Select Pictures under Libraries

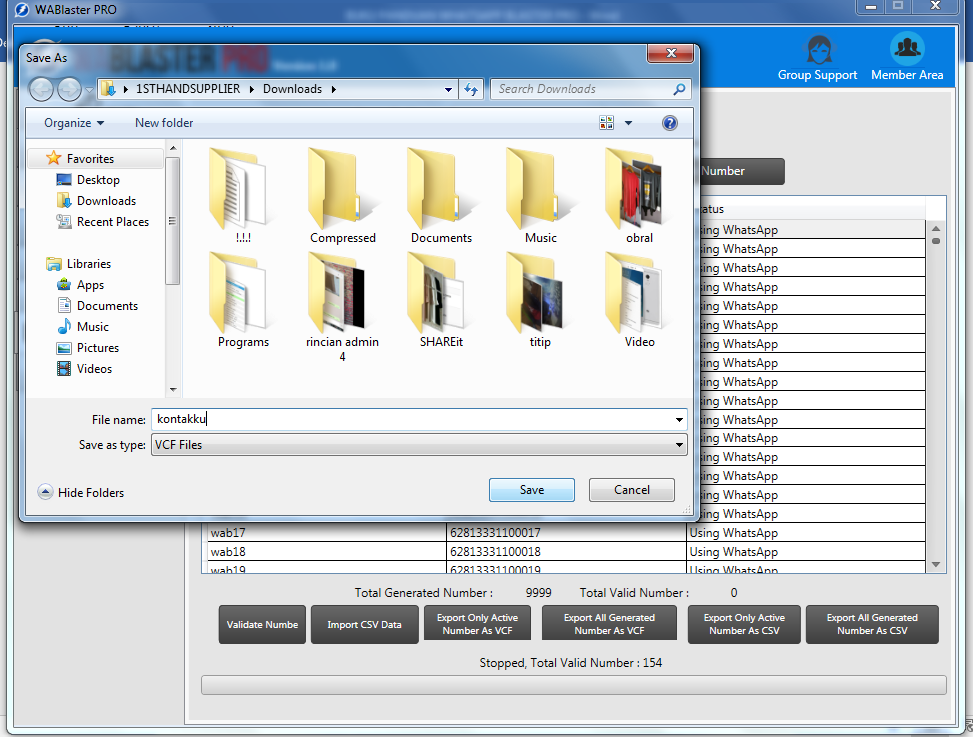(98, 348)
